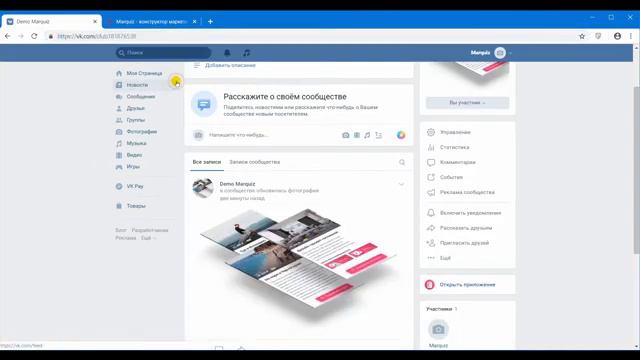Click Открыть приложение button

467,284
